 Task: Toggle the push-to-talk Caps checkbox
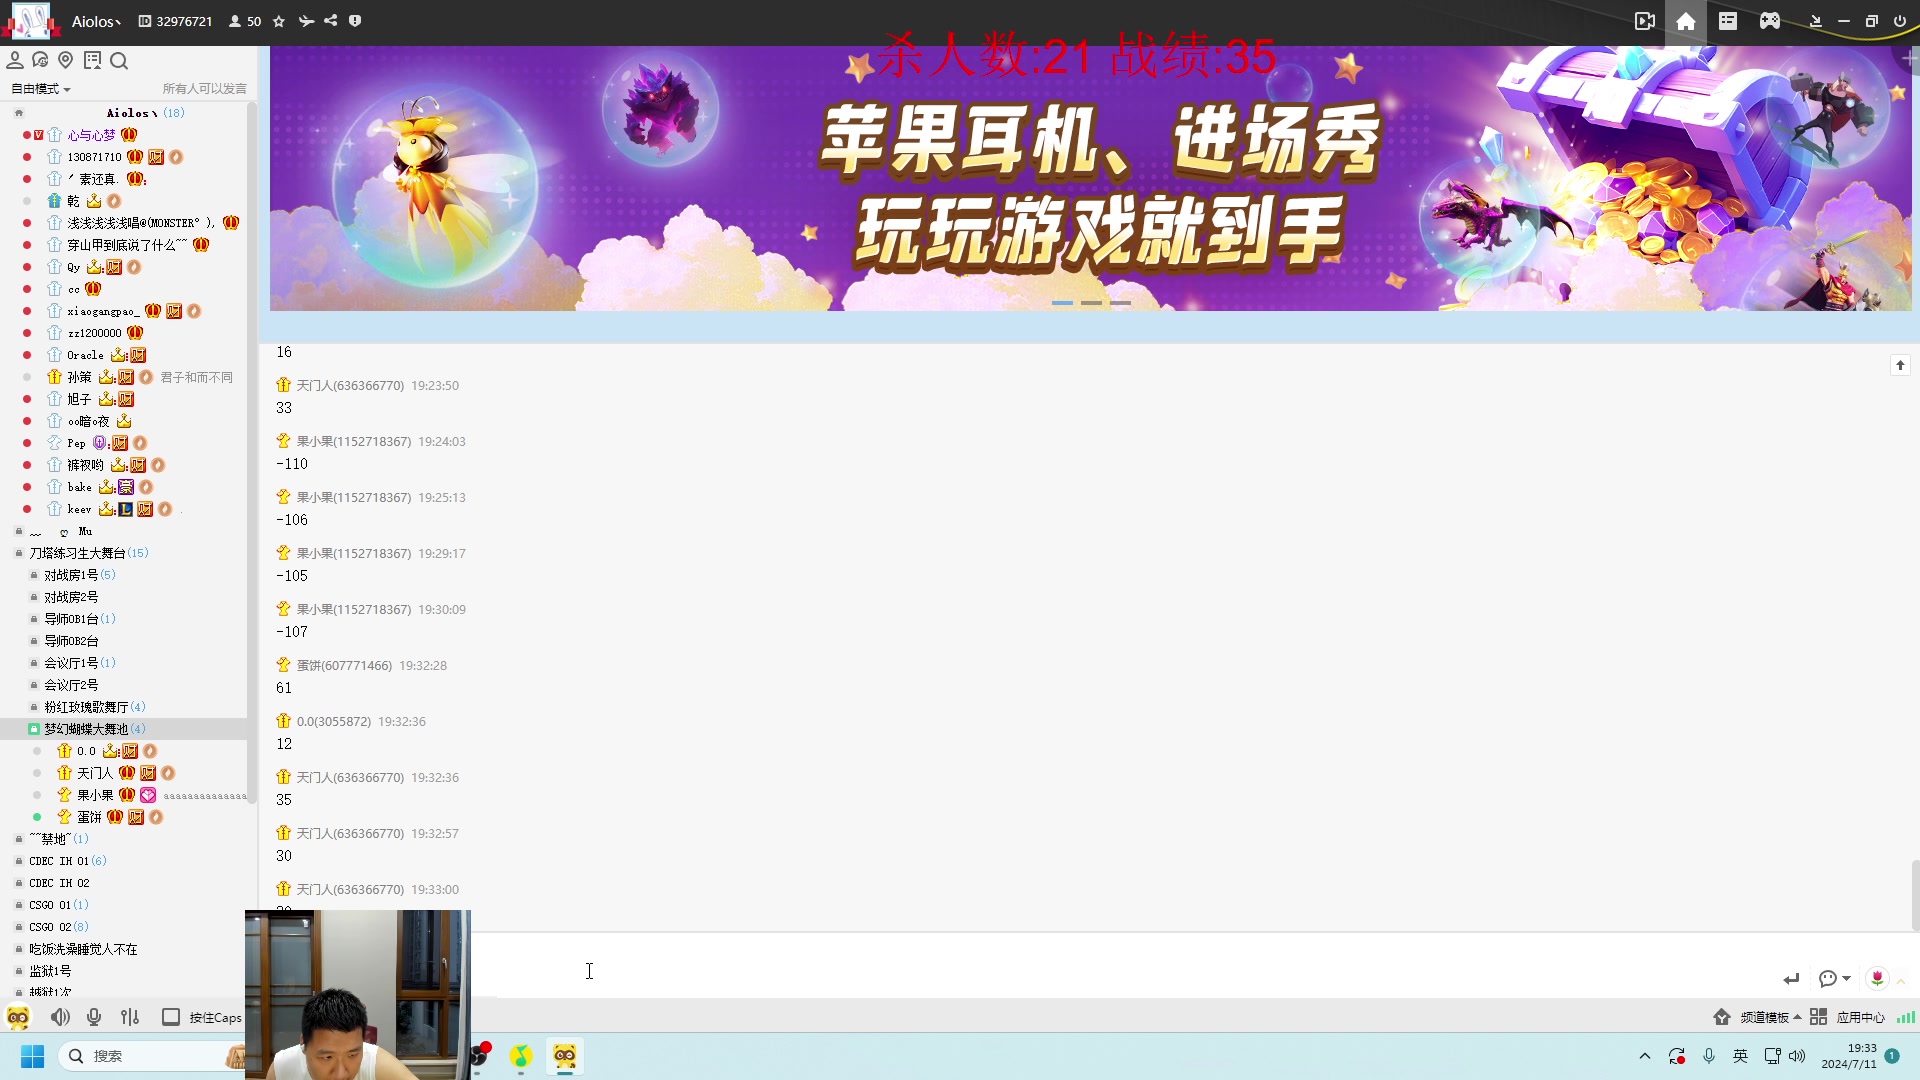(171, 1017)
